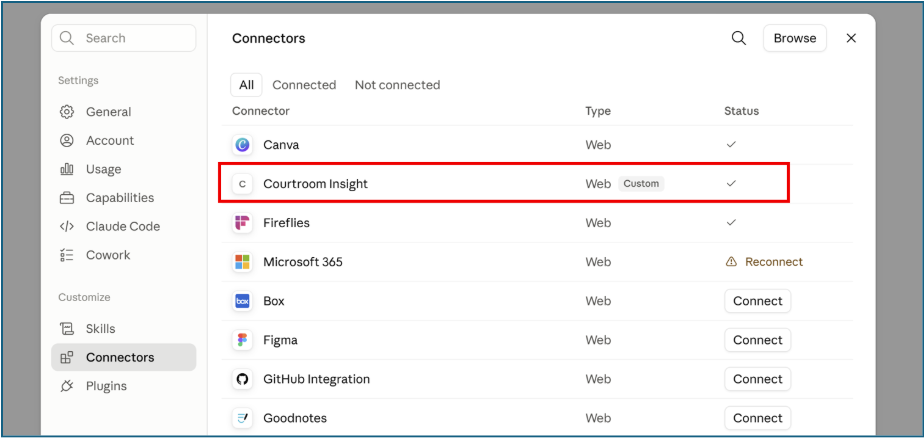
Task: Click the Microsoft 365 logo icon
Action: click(242, 262)
